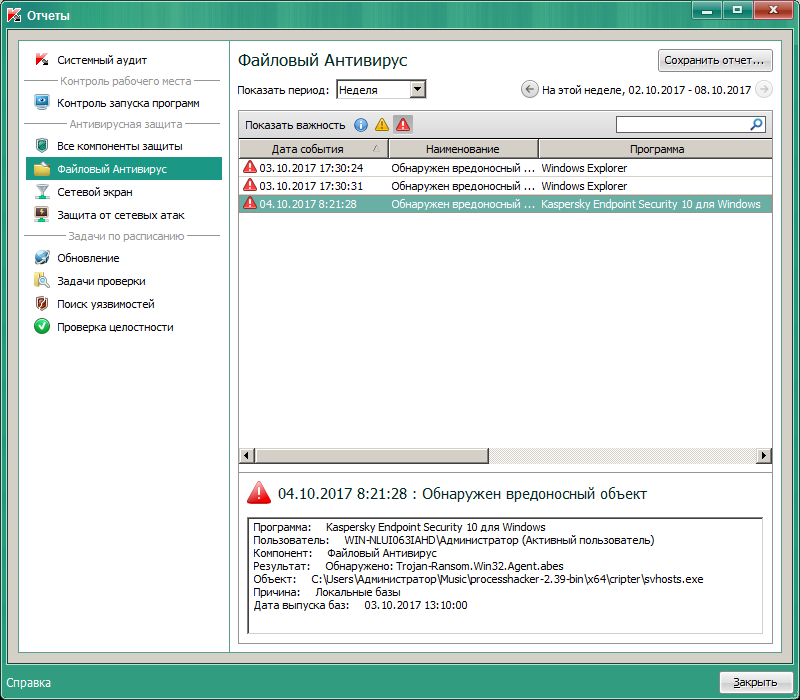Click the Поиск уязвимостей shield icon
Viewport: 800px width, 700px height.
pyautogui.click(x=42, y=304)
